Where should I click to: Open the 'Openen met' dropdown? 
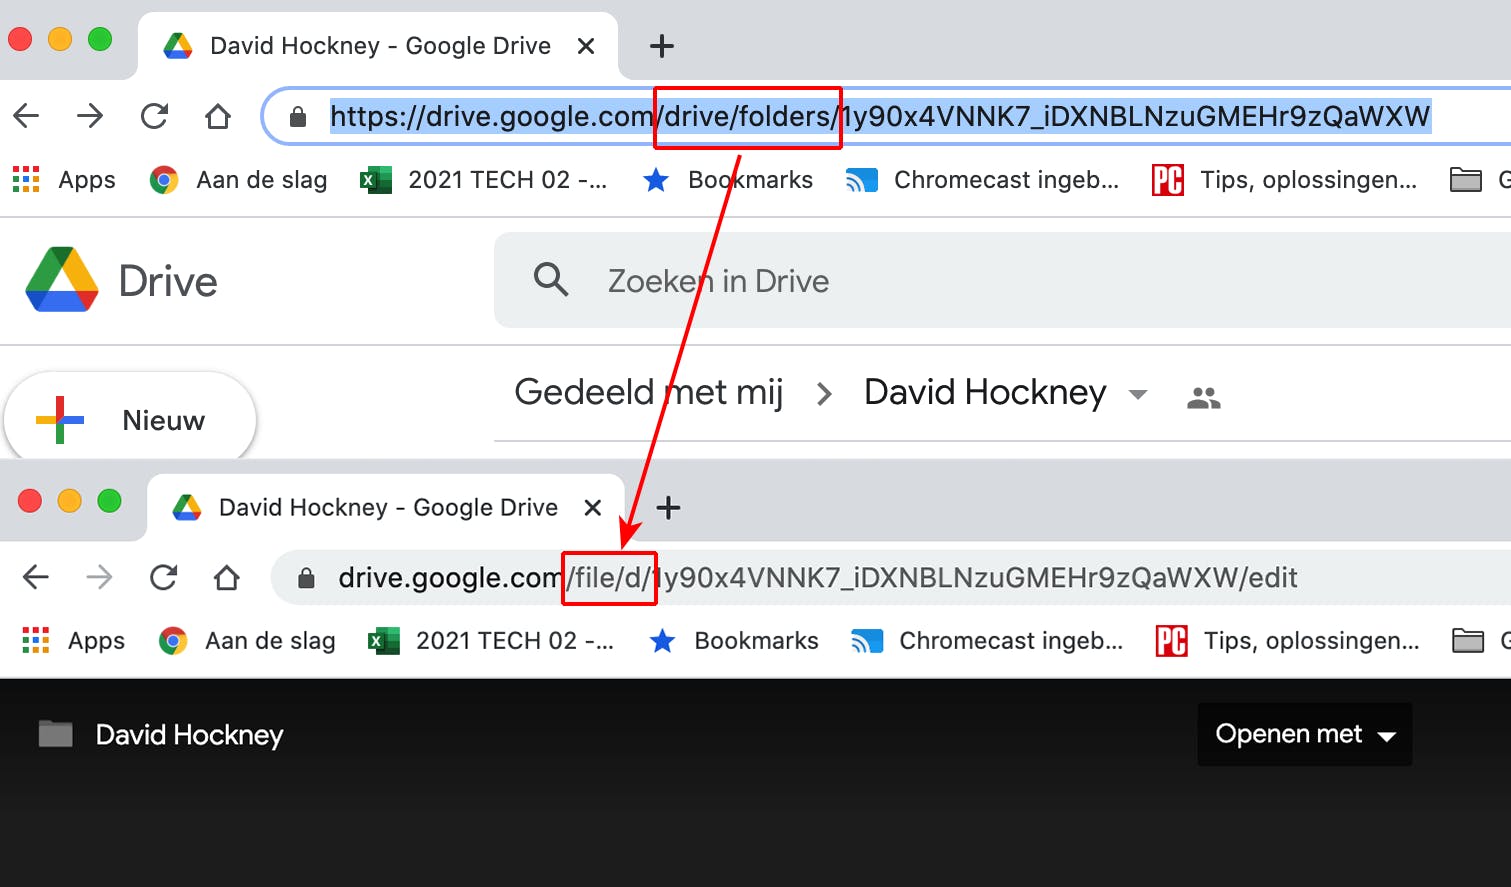pos(1304,734)
